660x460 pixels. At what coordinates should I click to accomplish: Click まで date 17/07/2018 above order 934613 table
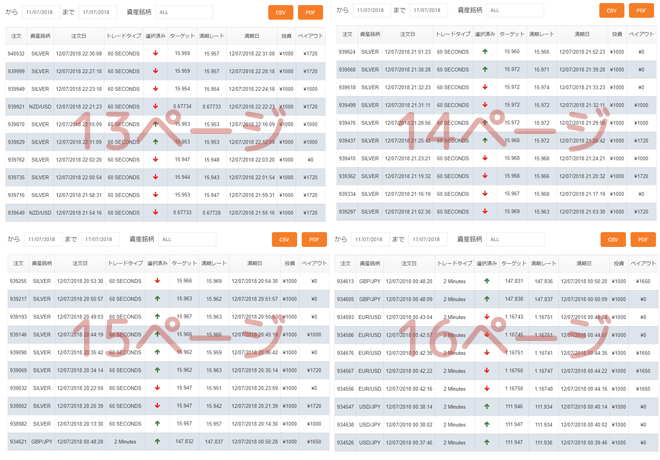pos(428,239)
